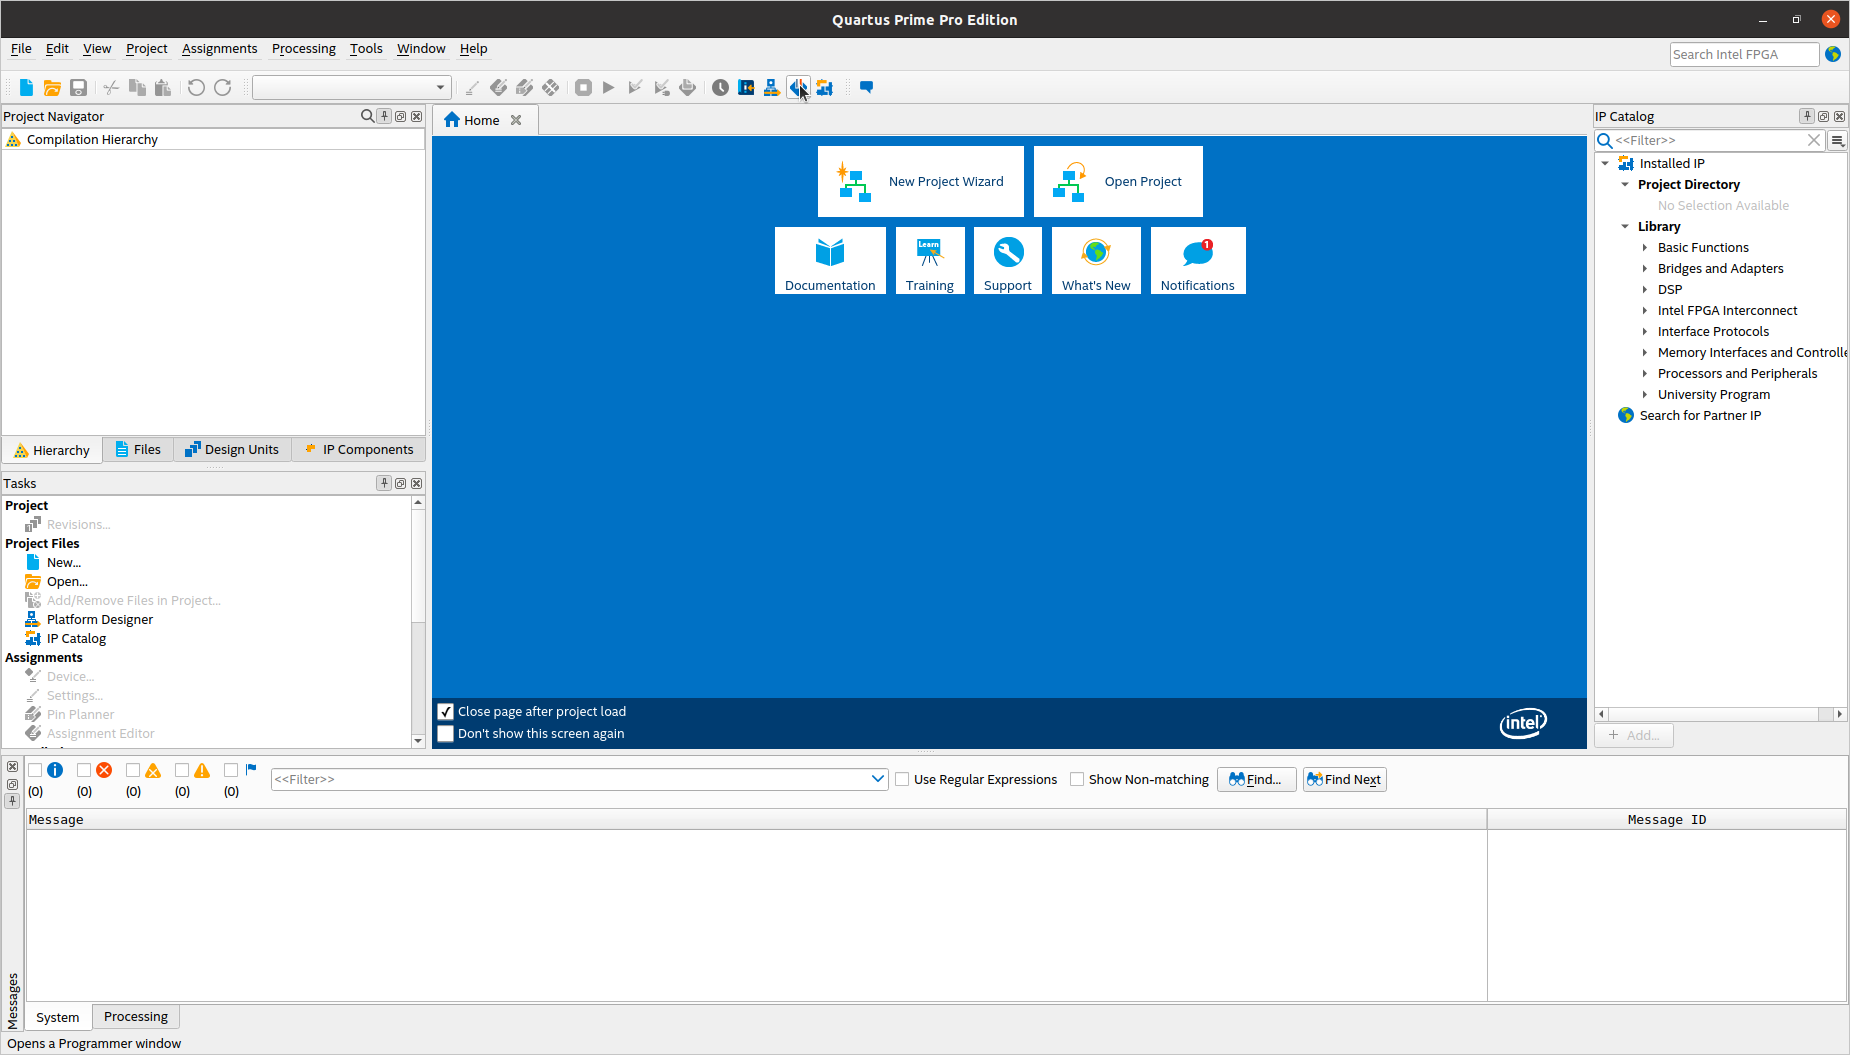This screenshot has width=1850, height=1055.
Task: Toggle the error messages checkbox
Action: tap(84, 770)
